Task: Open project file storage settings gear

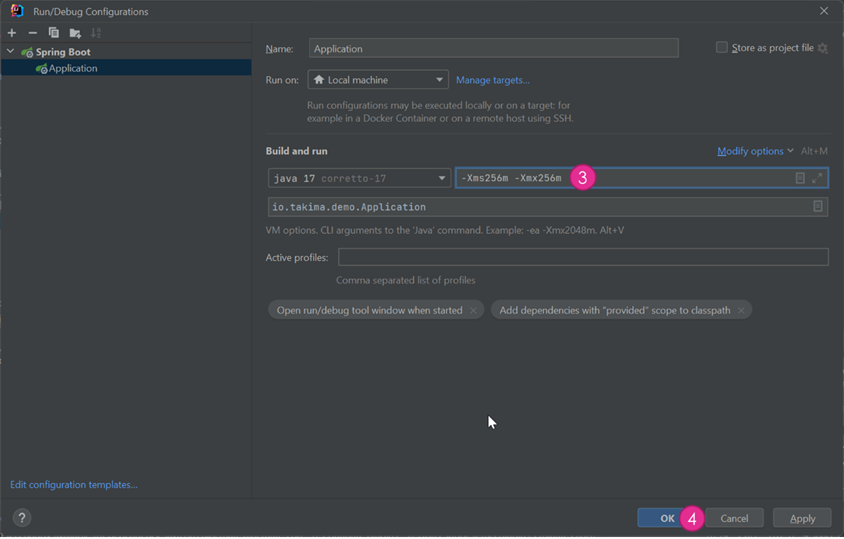Action: (822, 48)
